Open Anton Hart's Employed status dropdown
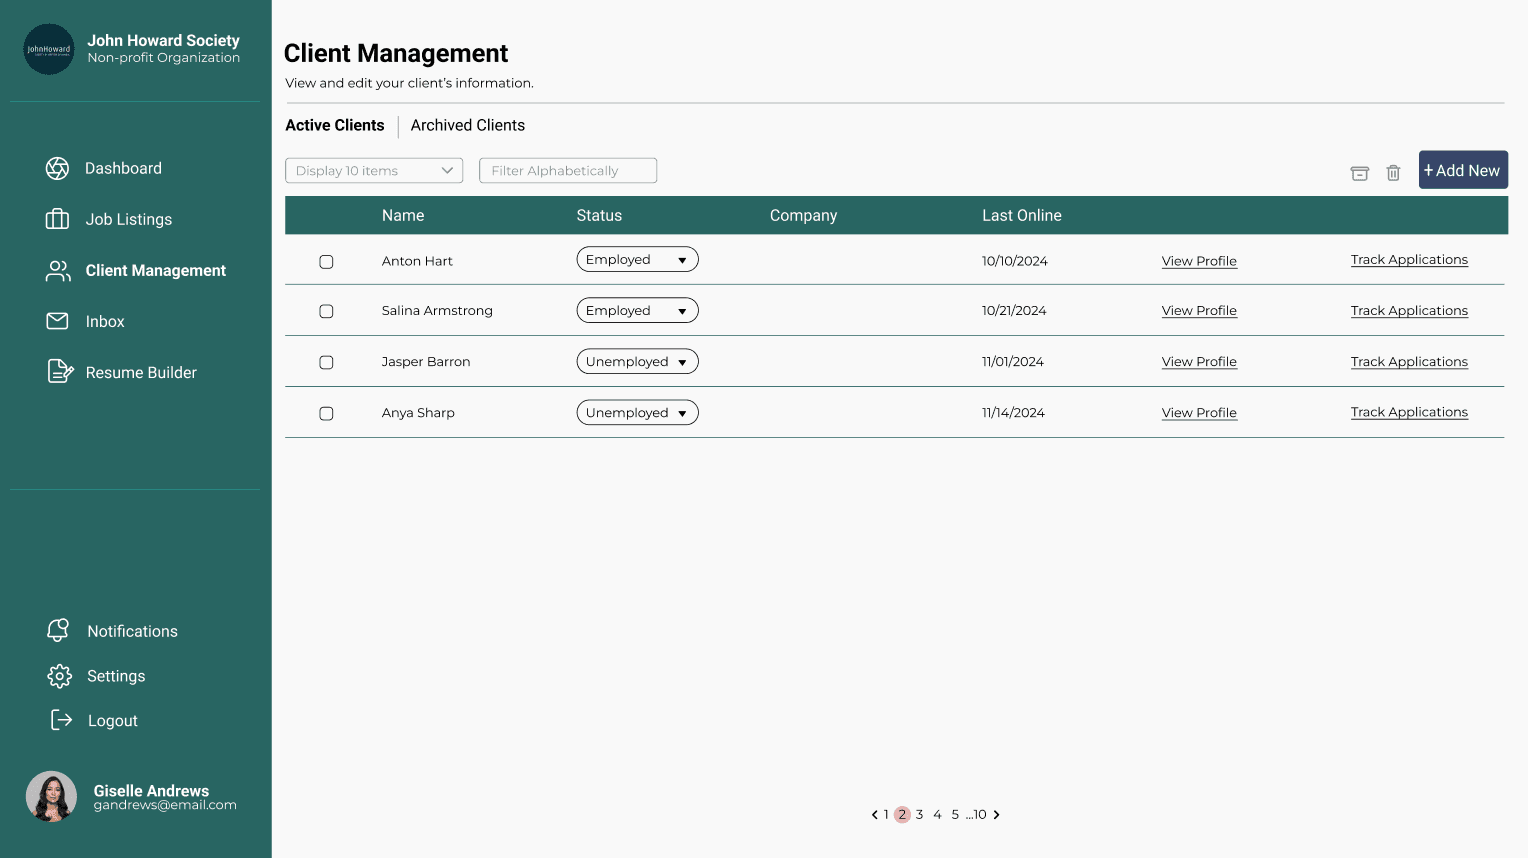Screen dimensions: 1528x858 [637, 260]
